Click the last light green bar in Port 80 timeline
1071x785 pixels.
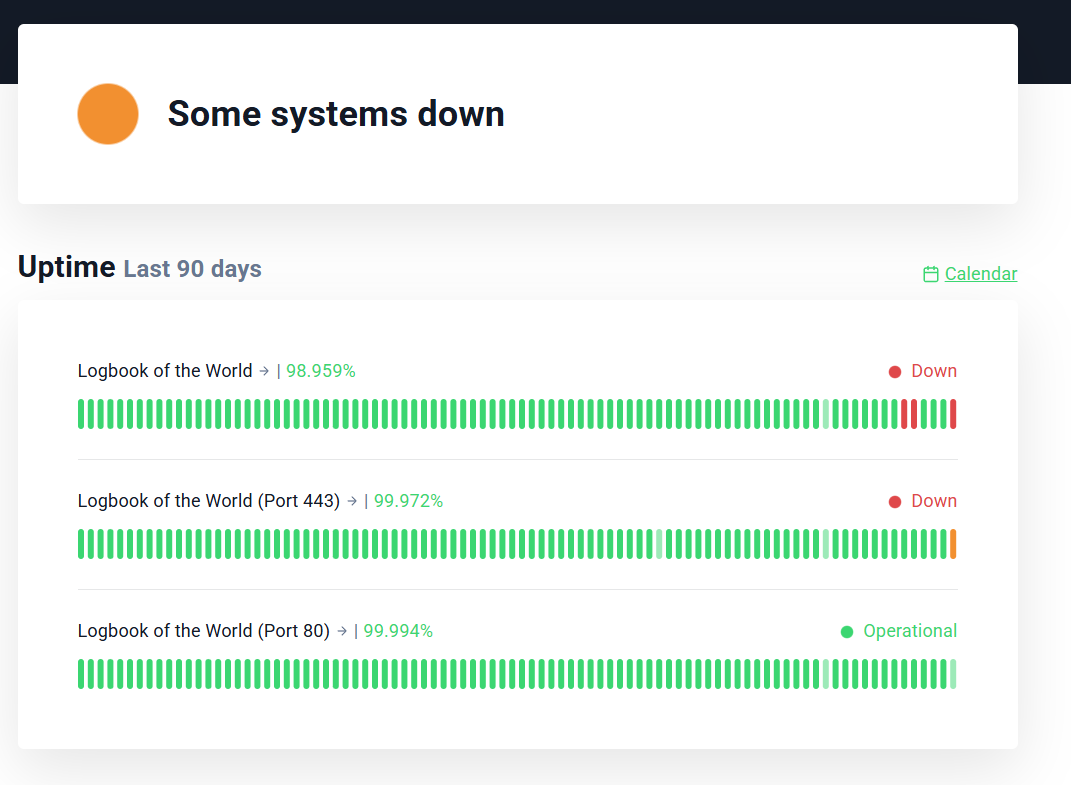click(x=953, y=674)
